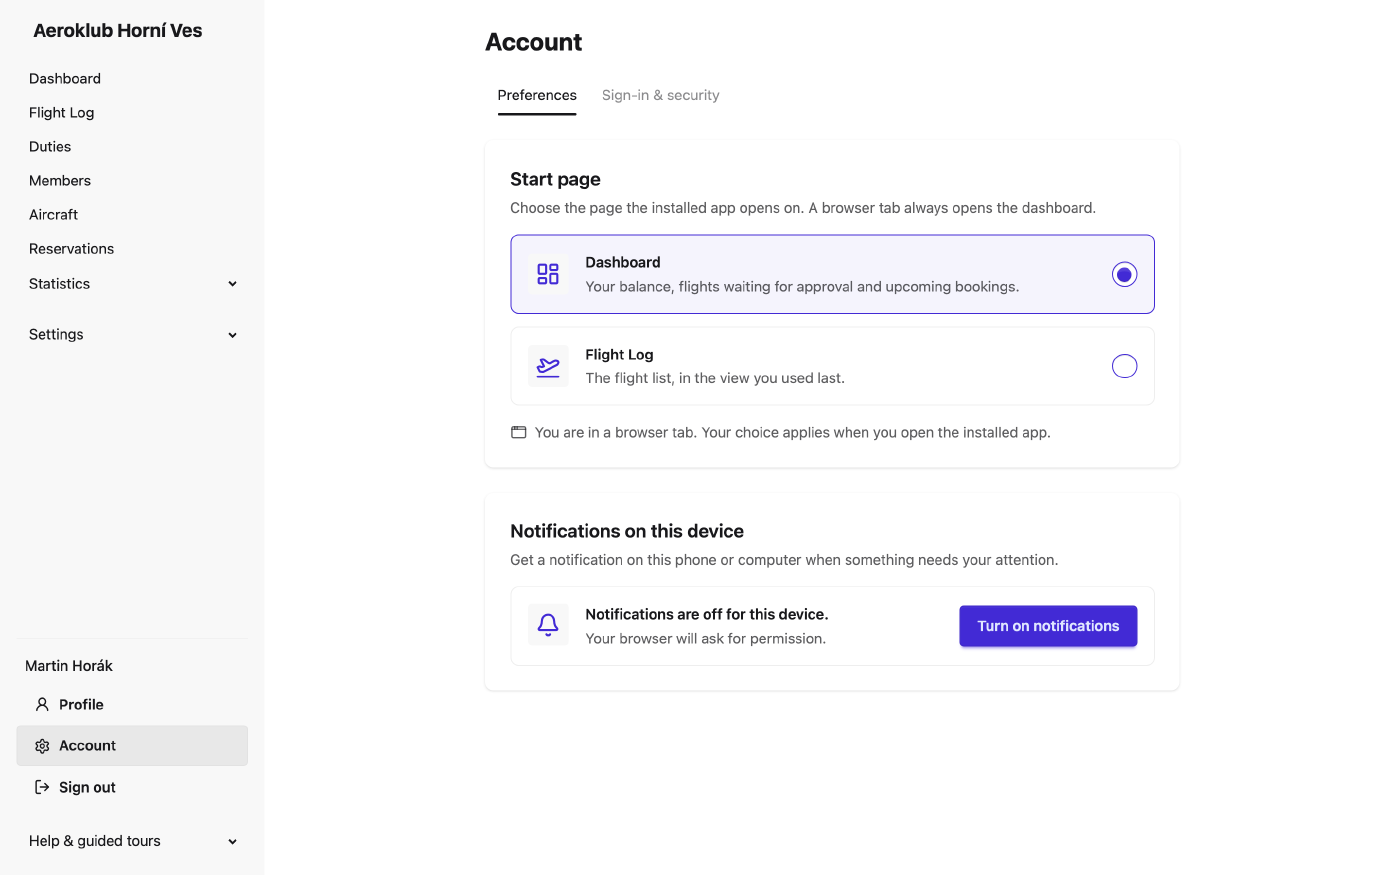This screenshot has width=1400, height=875.
Task: Click the Settings sidebar label
Action: coord(56,335)
